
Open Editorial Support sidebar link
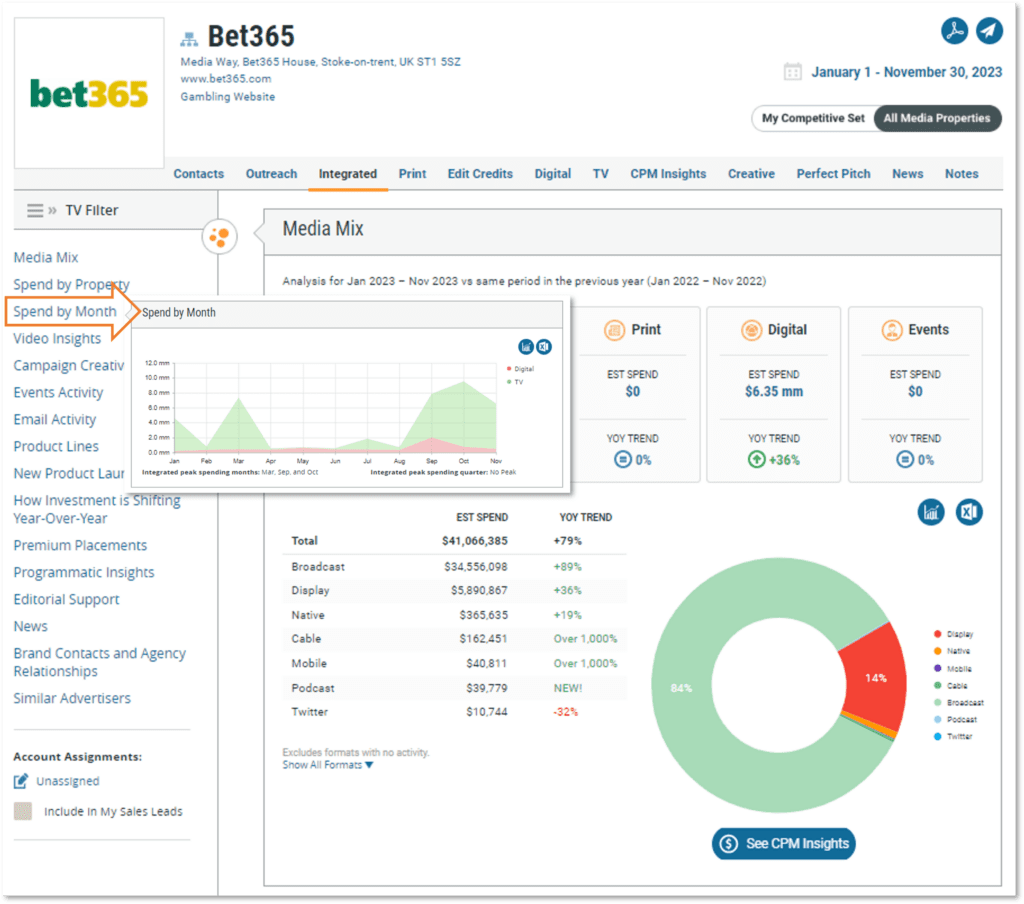click(67, 600)
